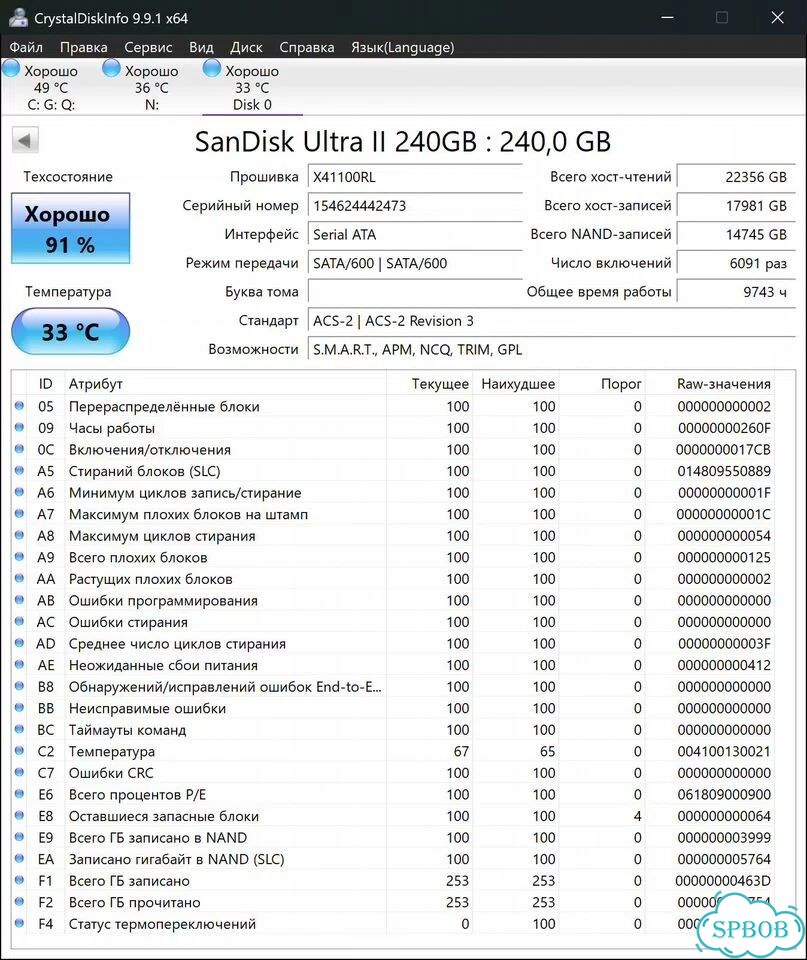The height and width of the screenshot is (960, 807).
Task: Click the Прошивка field X41100RL
Action: tap(415, 178)
